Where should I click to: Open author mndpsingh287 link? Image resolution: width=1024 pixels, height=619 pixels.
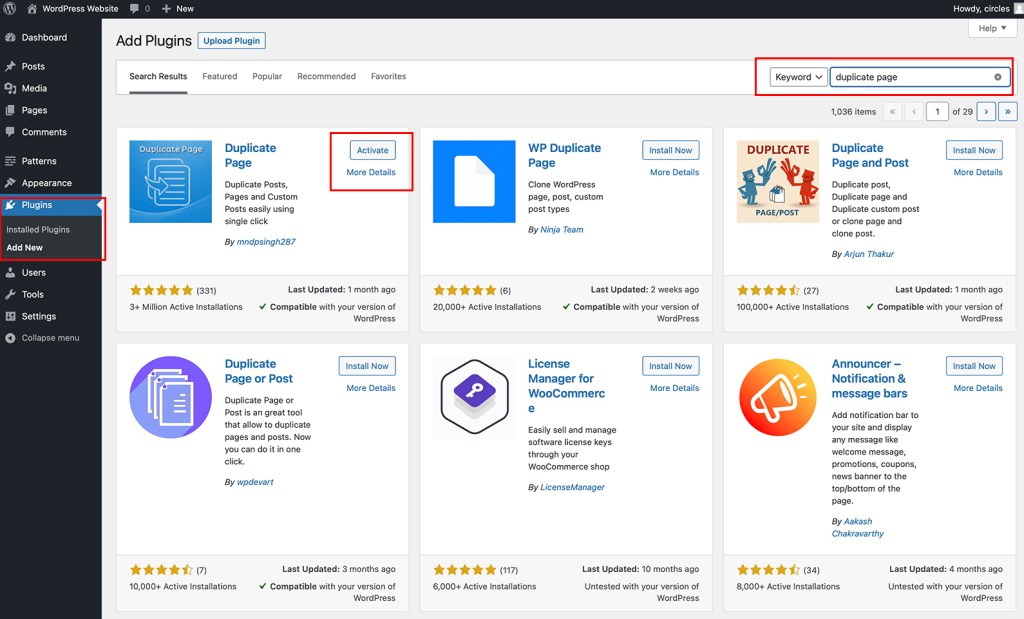tap(266, 242)
